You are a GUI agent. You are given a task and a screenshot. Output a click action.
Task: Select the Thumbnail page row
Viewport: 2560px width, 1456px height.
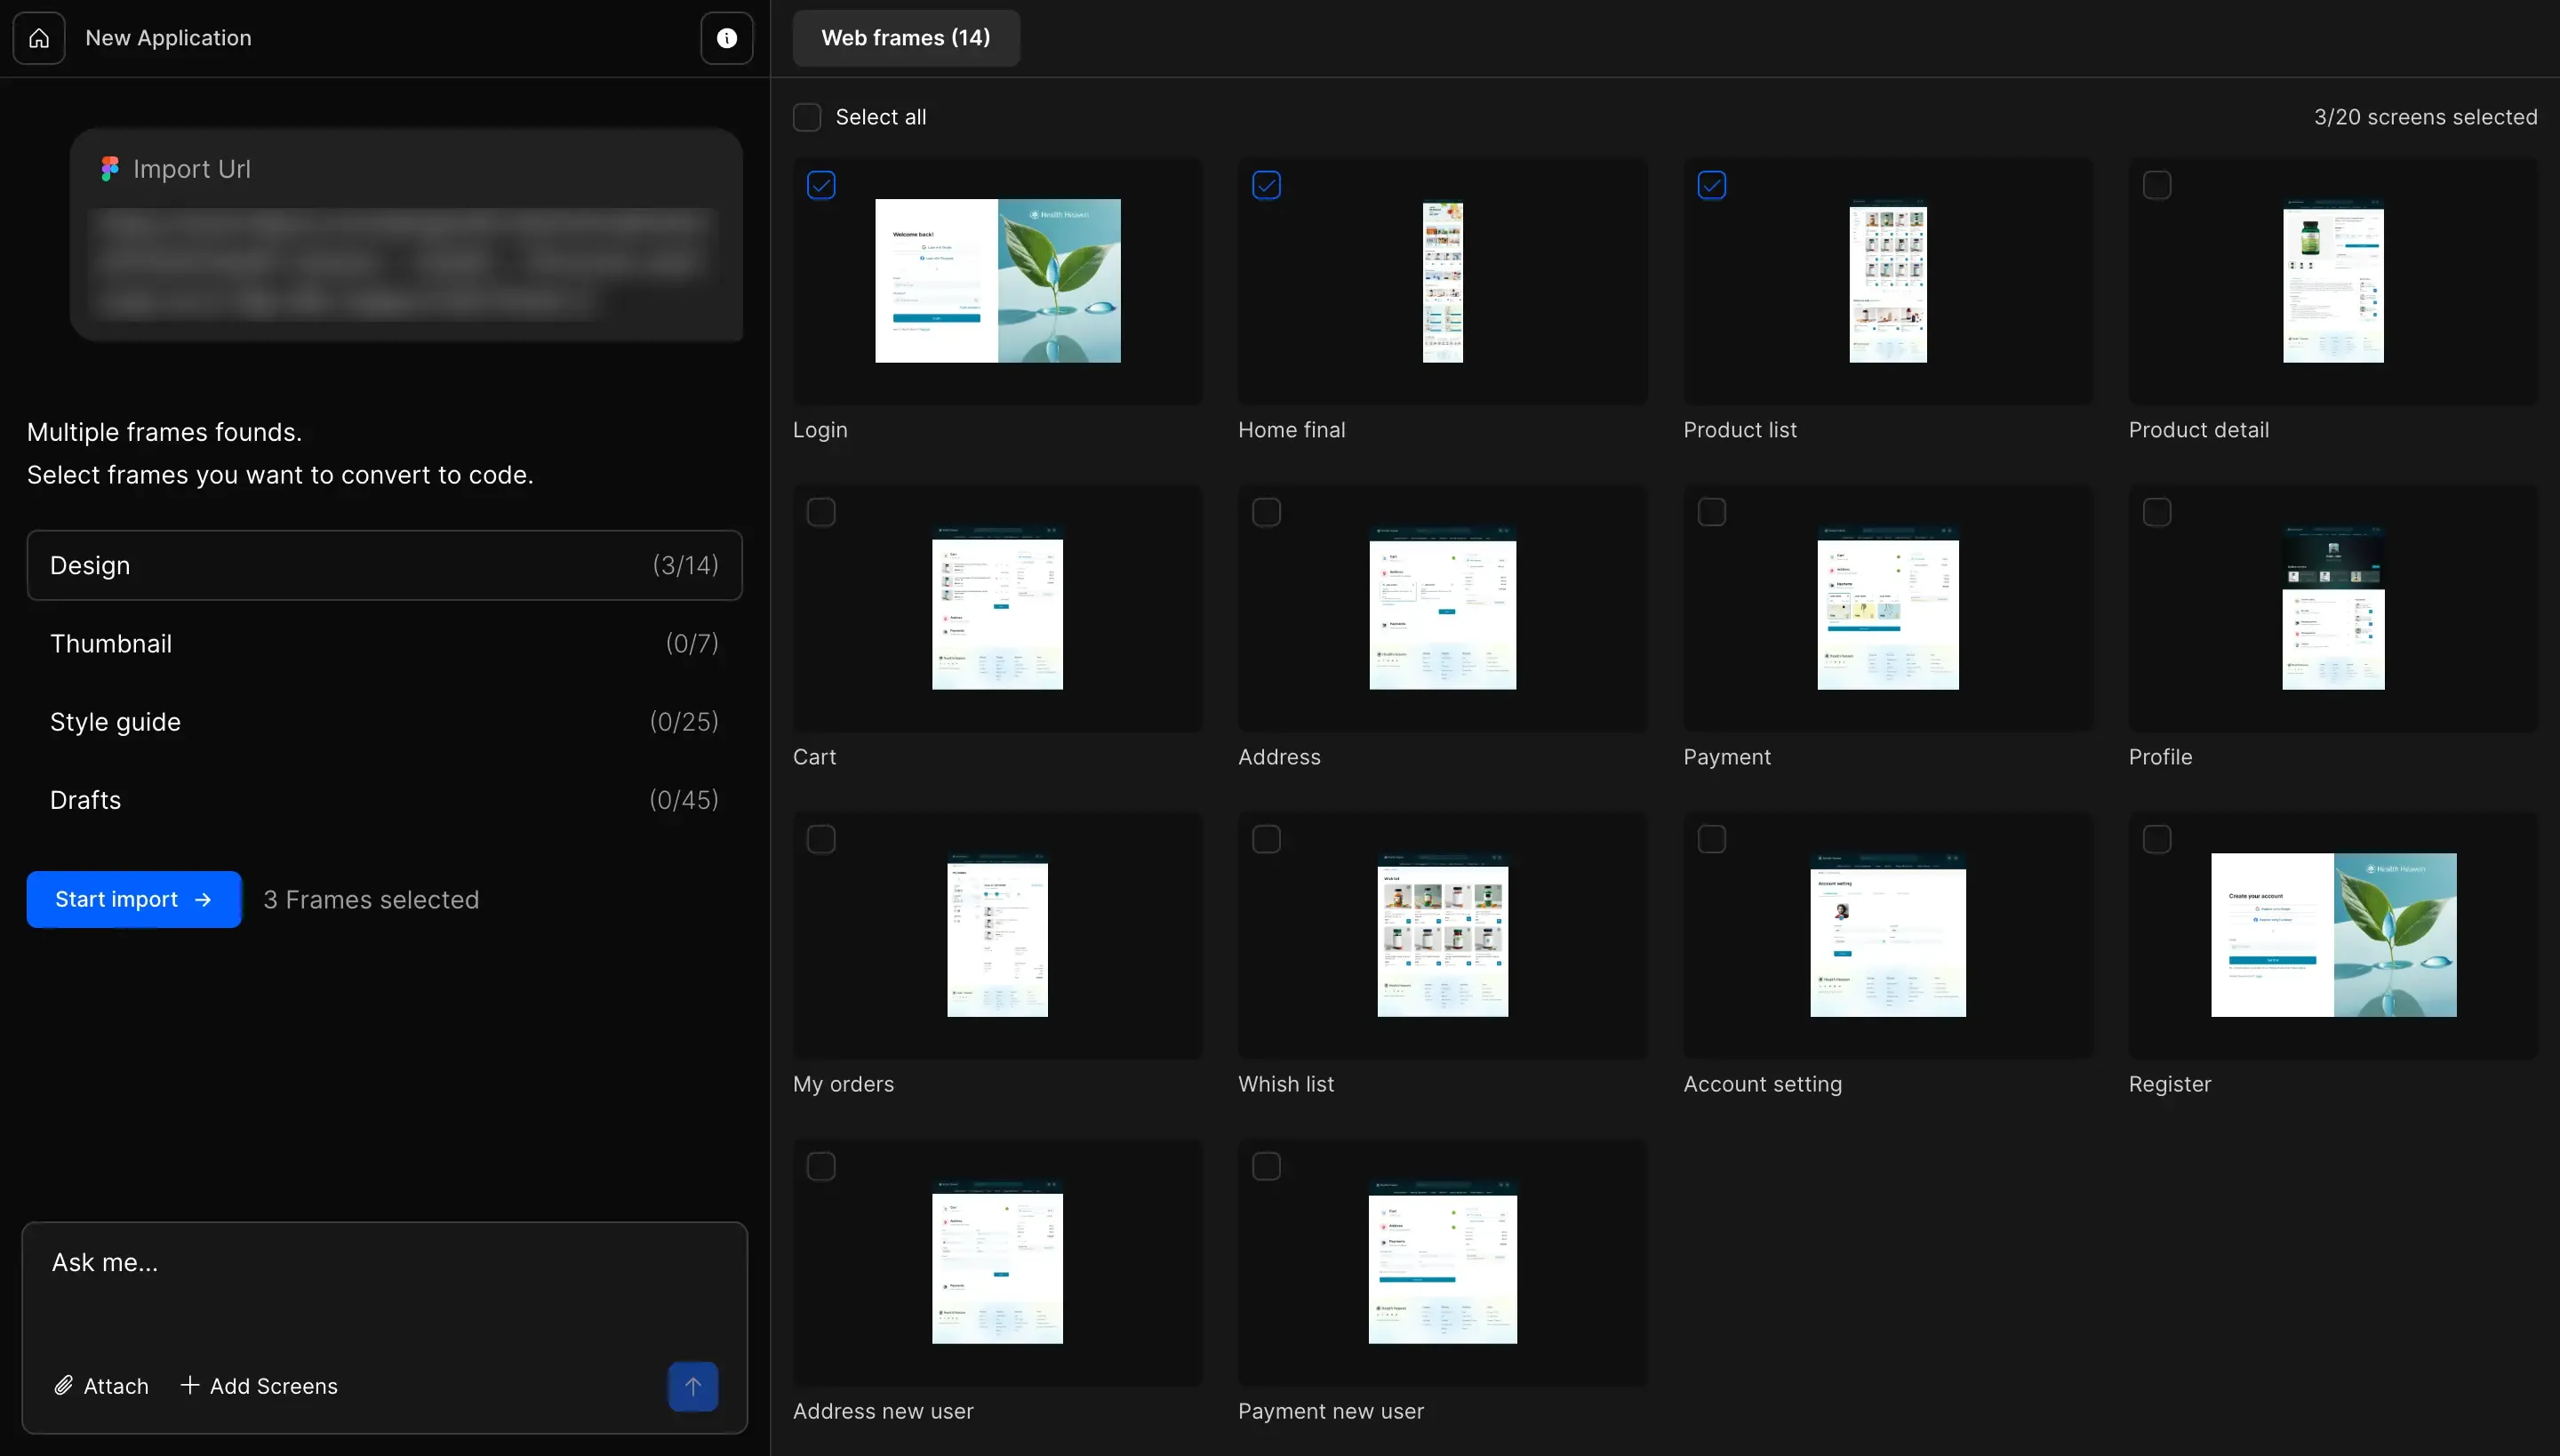(385, 644)
